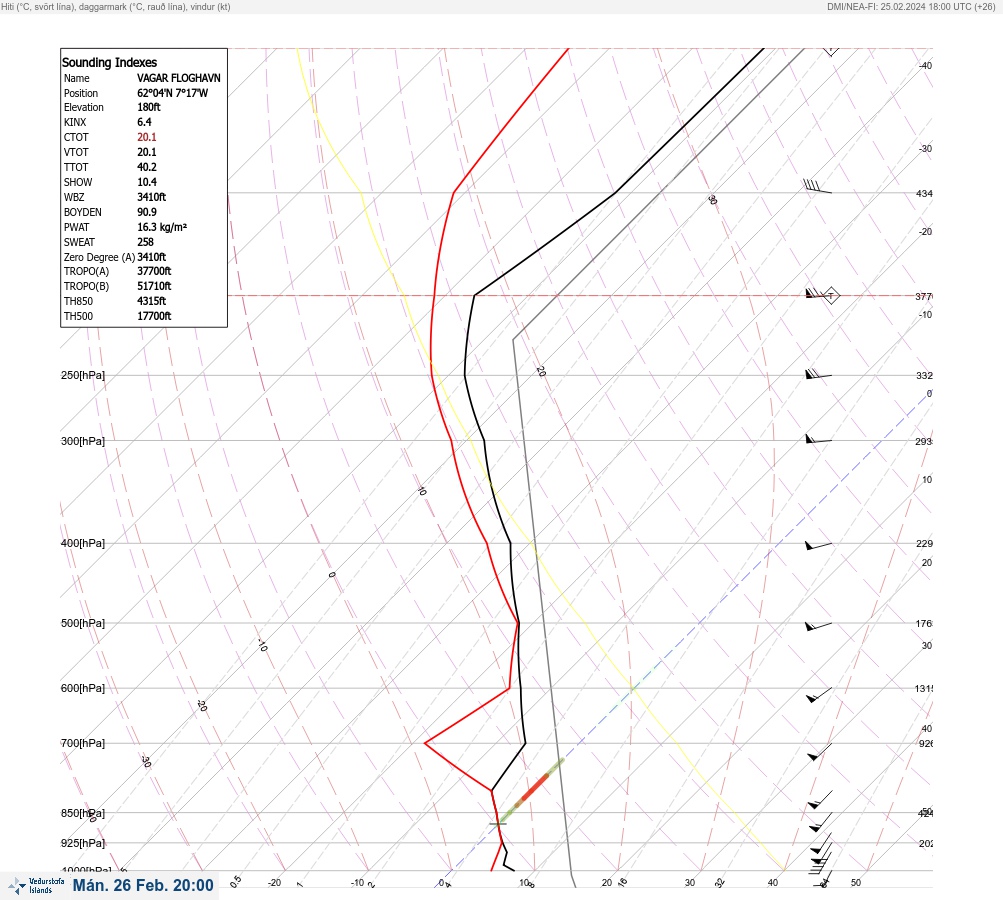Image resolution: width=1003 pixels, height=900 pixels.
Task: Click the Elevation value 180ft
Action: coord(148,107)
